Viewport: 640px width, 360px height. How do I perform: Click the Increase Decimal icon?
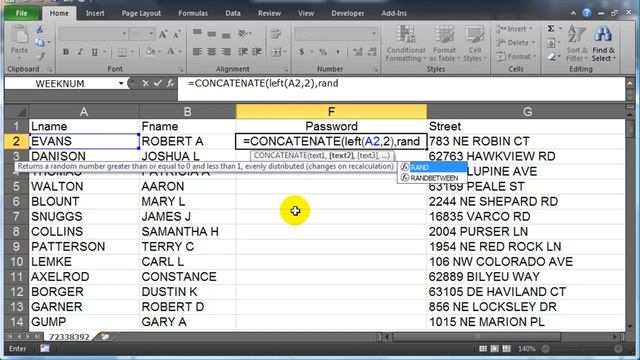pyautogui.click(x=358, y=52)
